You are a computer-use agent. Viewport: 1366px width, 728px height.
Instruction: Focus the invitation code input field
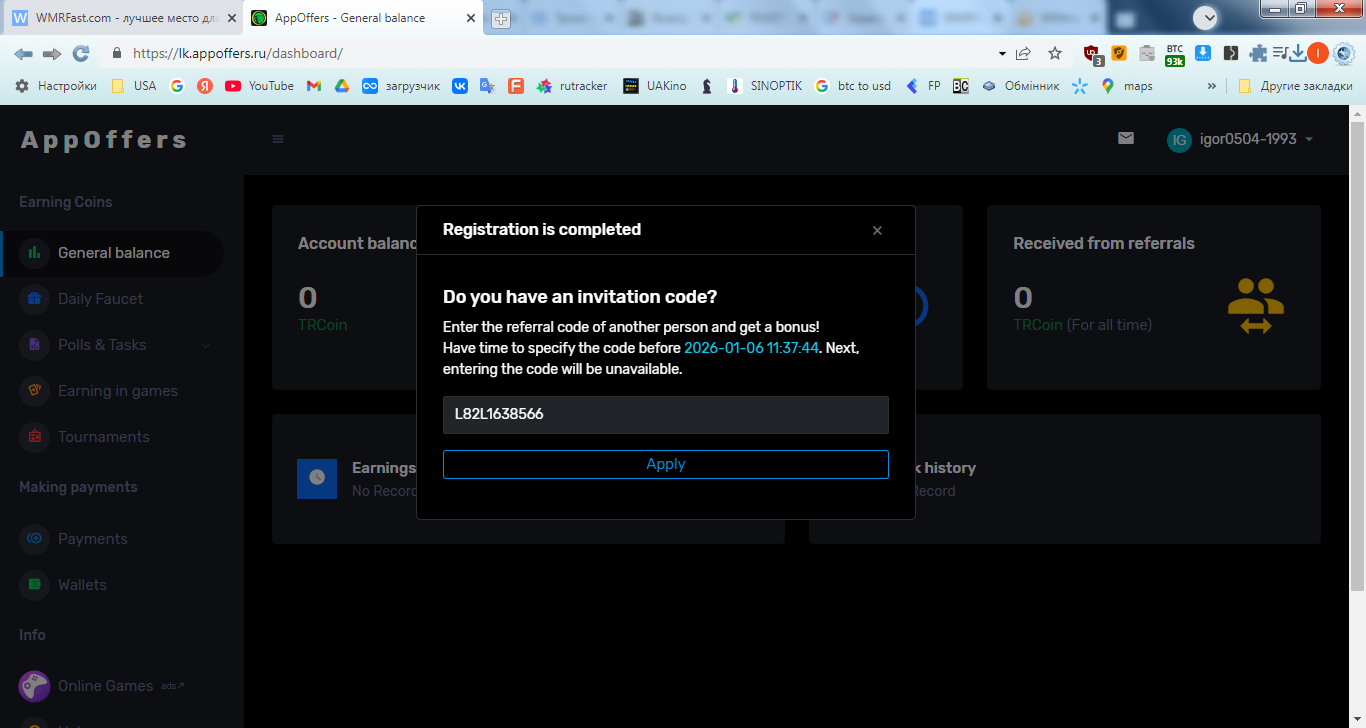point(665,414)
